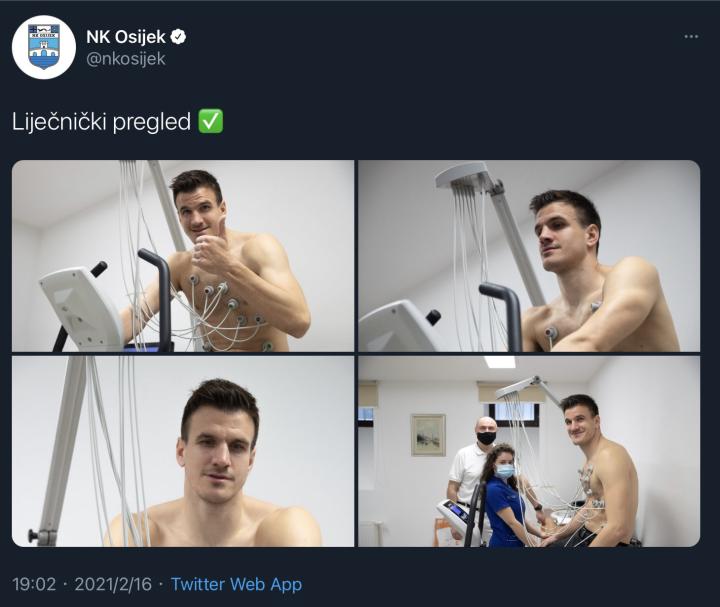Image resolution: width=720 pixels, height=607 pixels.
Task: Click the green check mark emoji
Action: [x=211, y=122]
